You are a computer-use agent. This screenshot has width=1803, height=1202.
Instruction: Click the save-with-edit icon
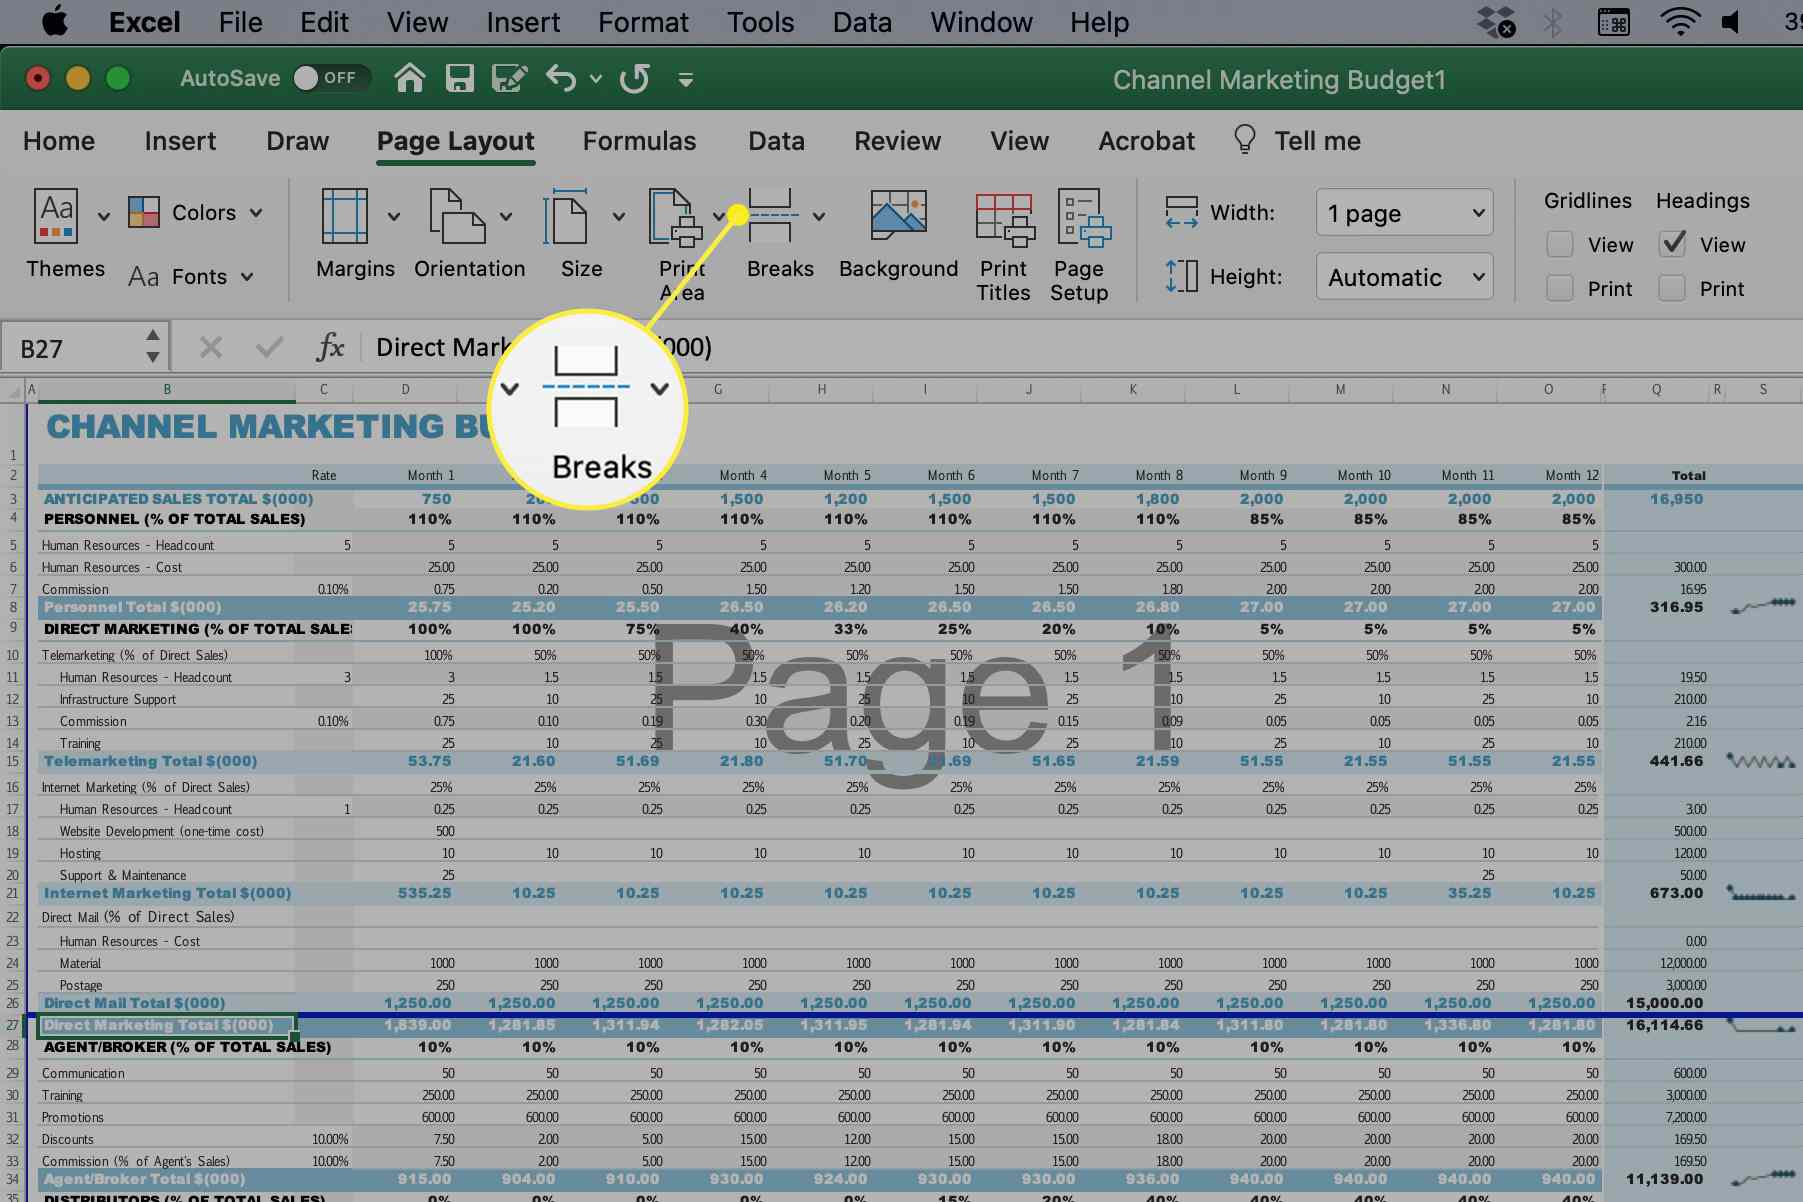coord(509,78)
